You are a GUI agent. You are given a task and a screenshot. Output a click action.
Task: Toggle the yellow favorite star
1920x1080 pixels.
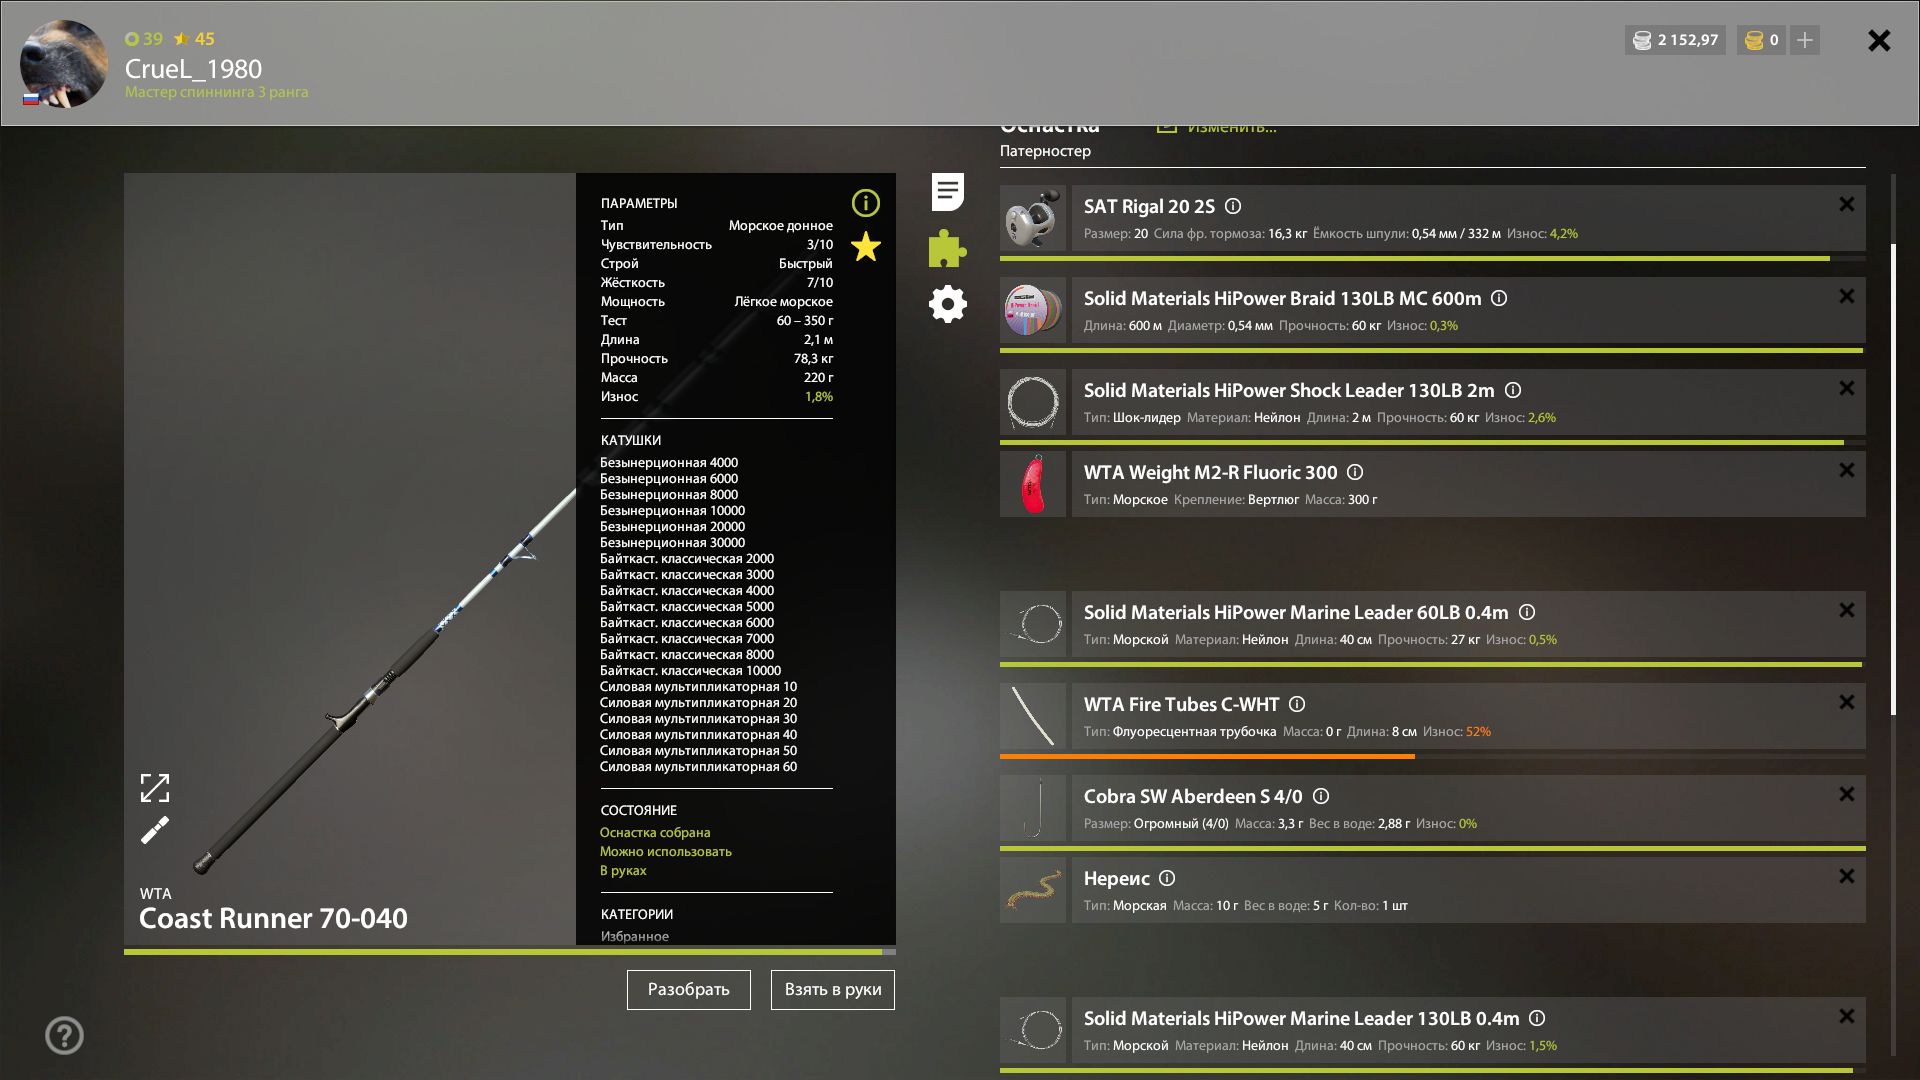tap(865, 247)
